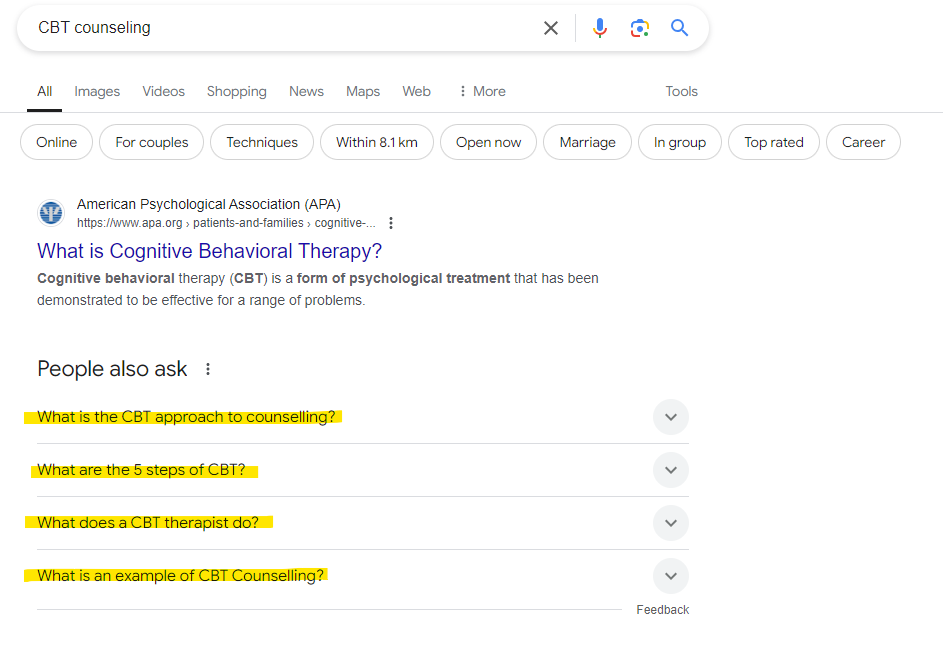Screen dimensions: 943x654
Task: Click the APA site favicon
Action: 51,213
